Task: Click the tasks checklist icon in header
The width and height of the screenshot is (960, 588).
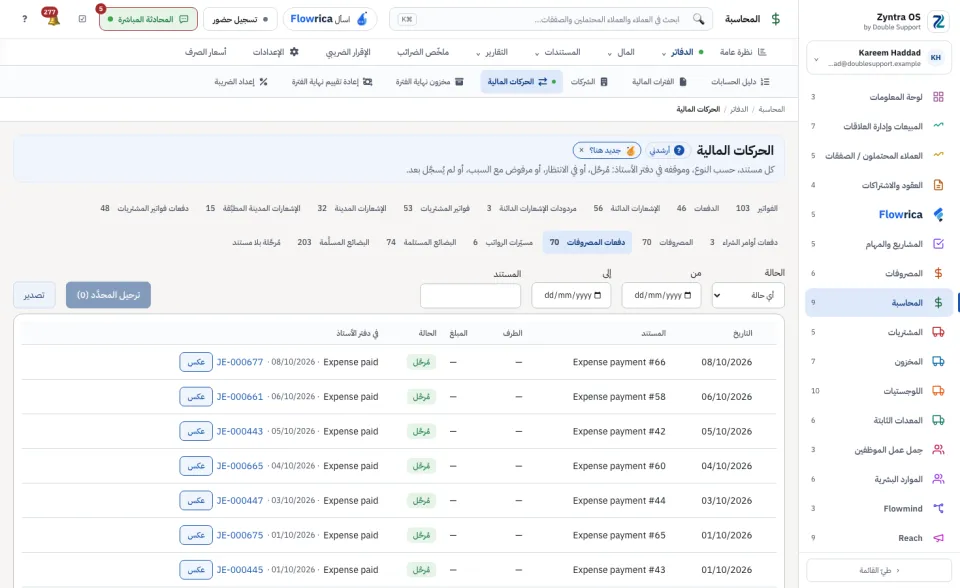Action: (x=83, y=19)
